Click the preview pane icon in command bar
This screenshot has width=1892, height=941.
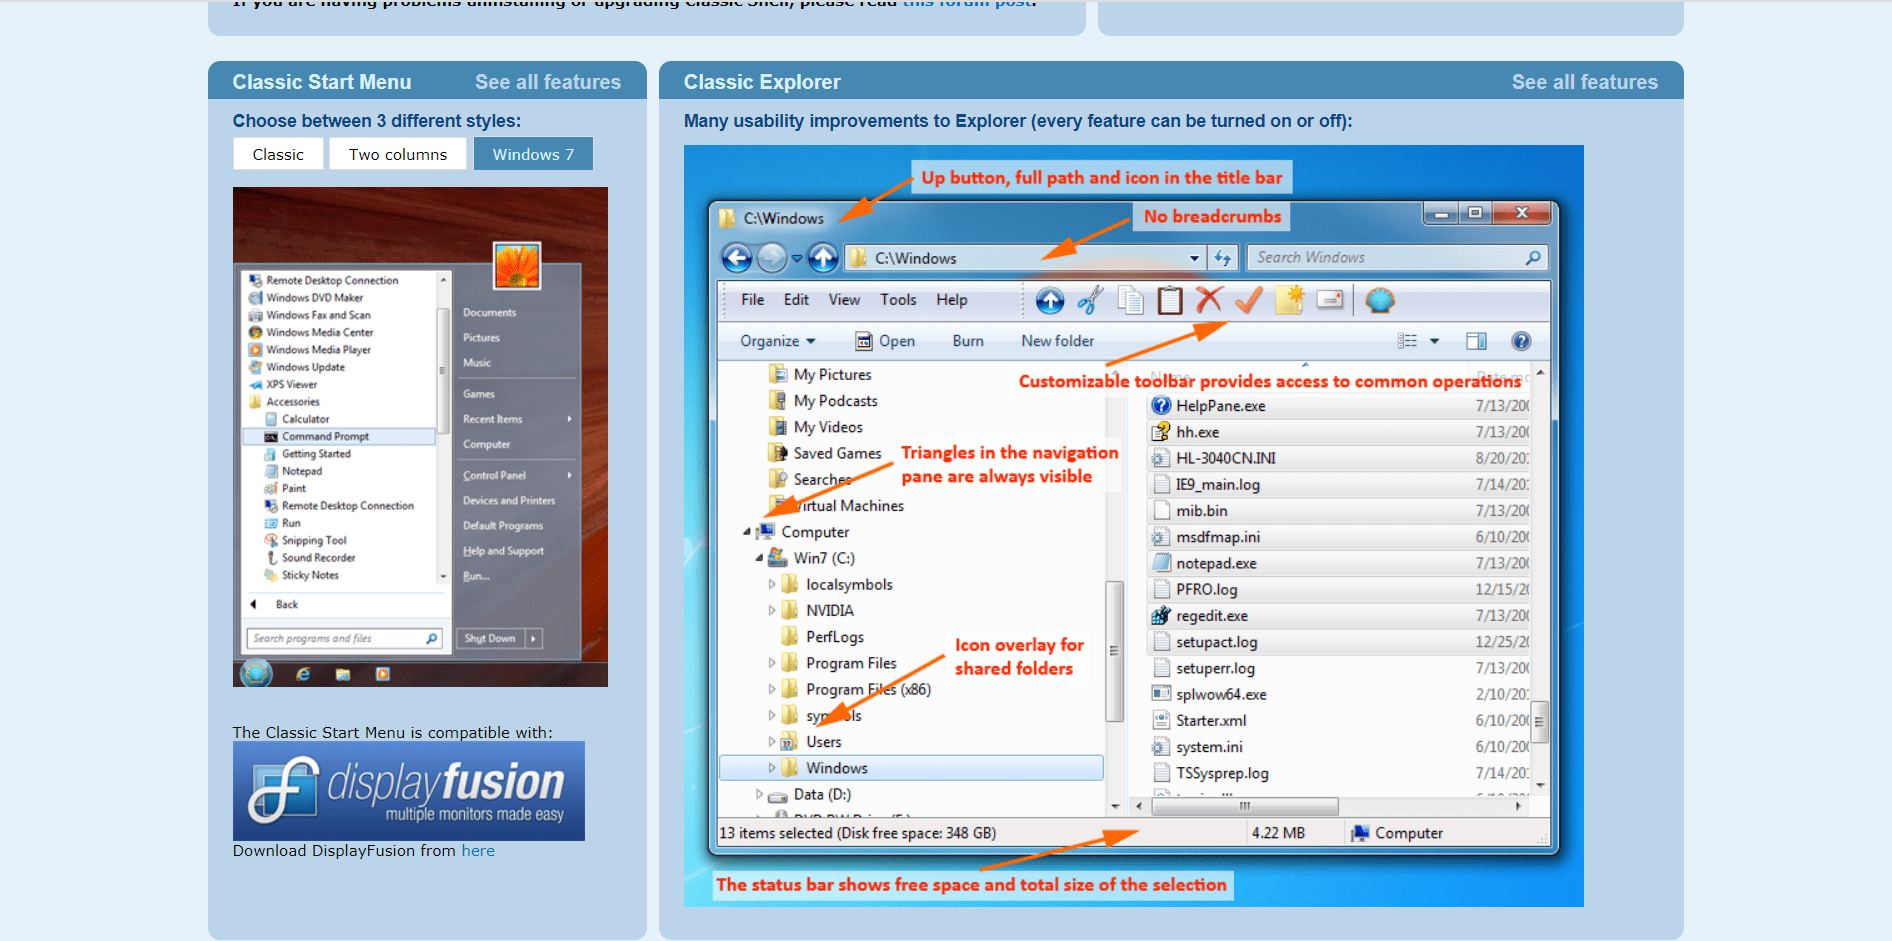click(1476, 341)
